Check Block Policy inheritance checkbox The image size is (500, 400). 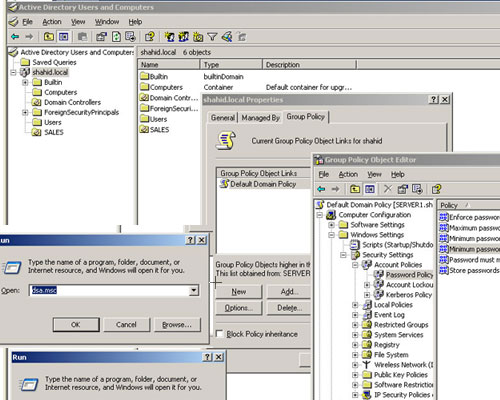[x=220, y=334]
